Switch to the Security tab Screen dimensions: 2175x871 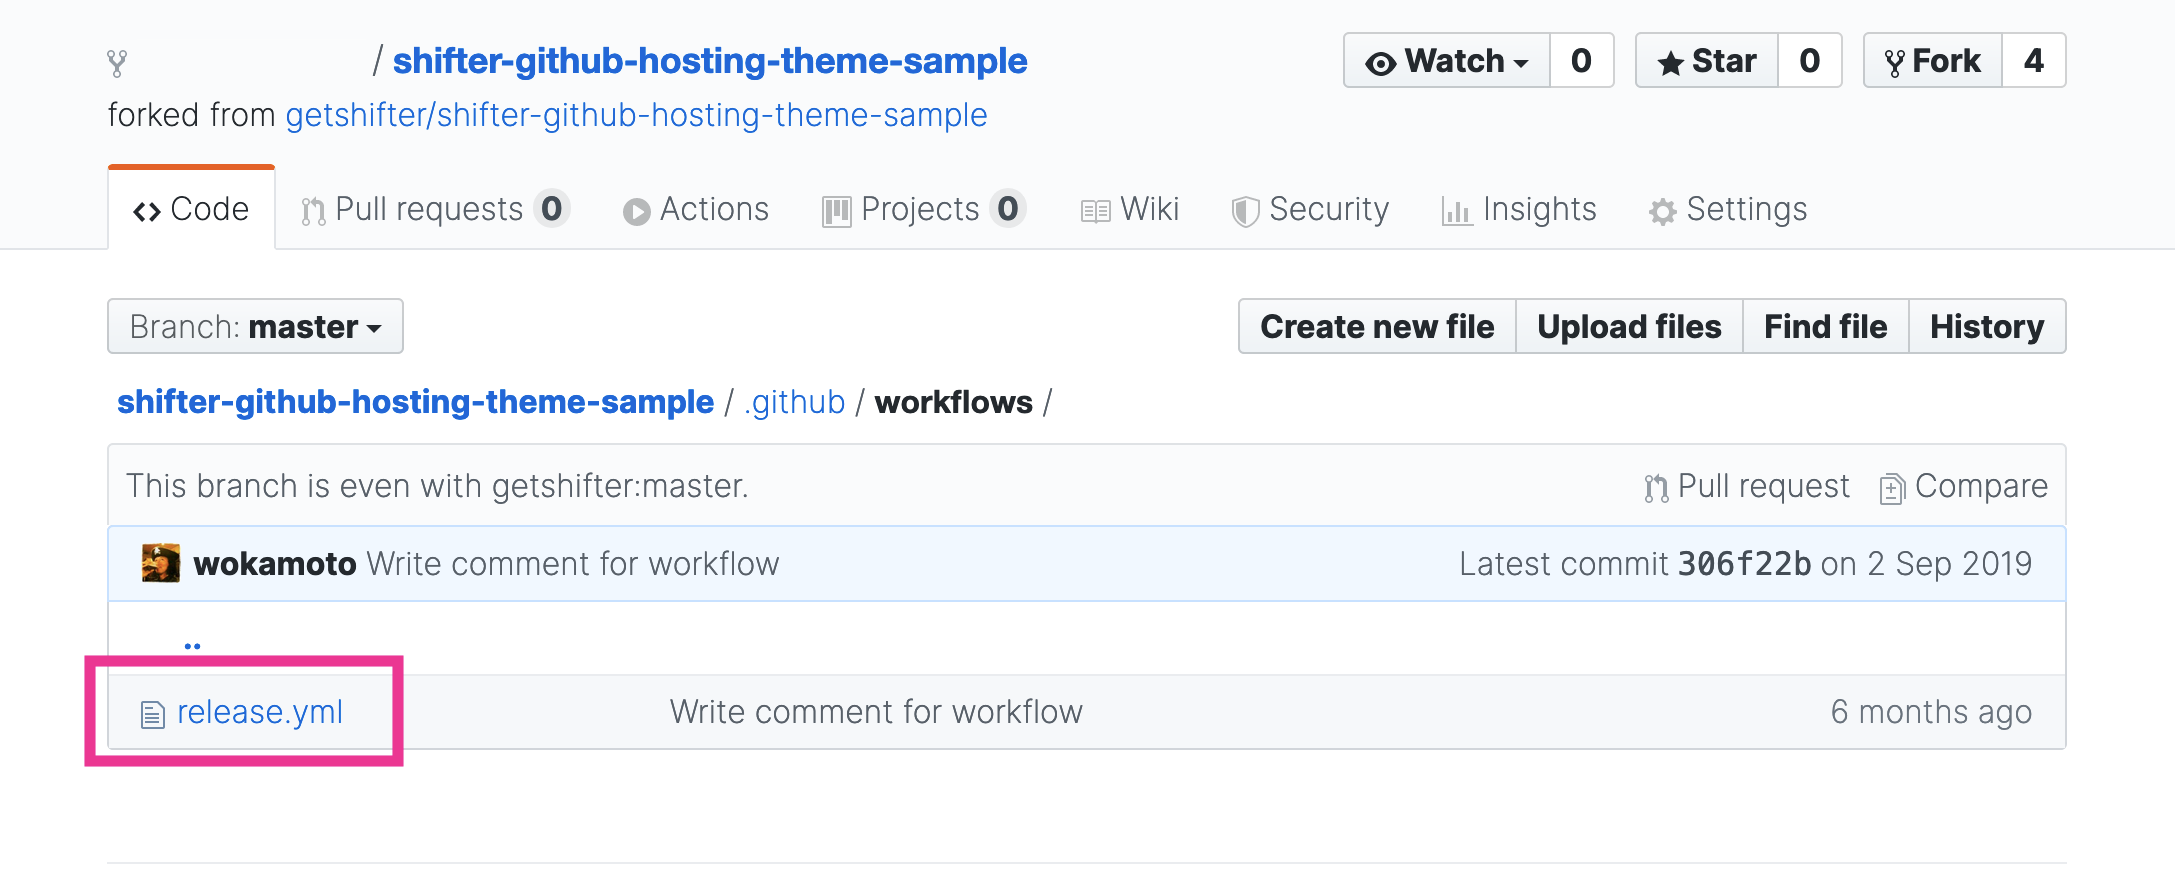coord(1310,209)
